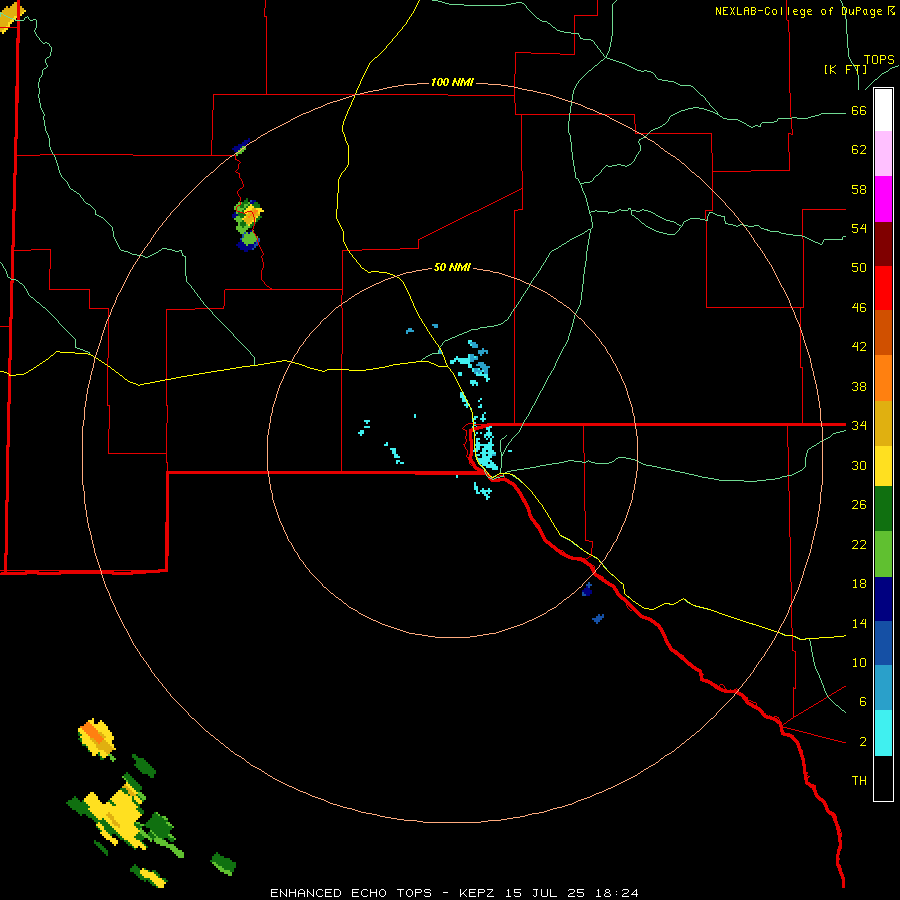This screenshot has height=900, width=900.
Task: Click the '34' legend value
Action: pos(859,426)
